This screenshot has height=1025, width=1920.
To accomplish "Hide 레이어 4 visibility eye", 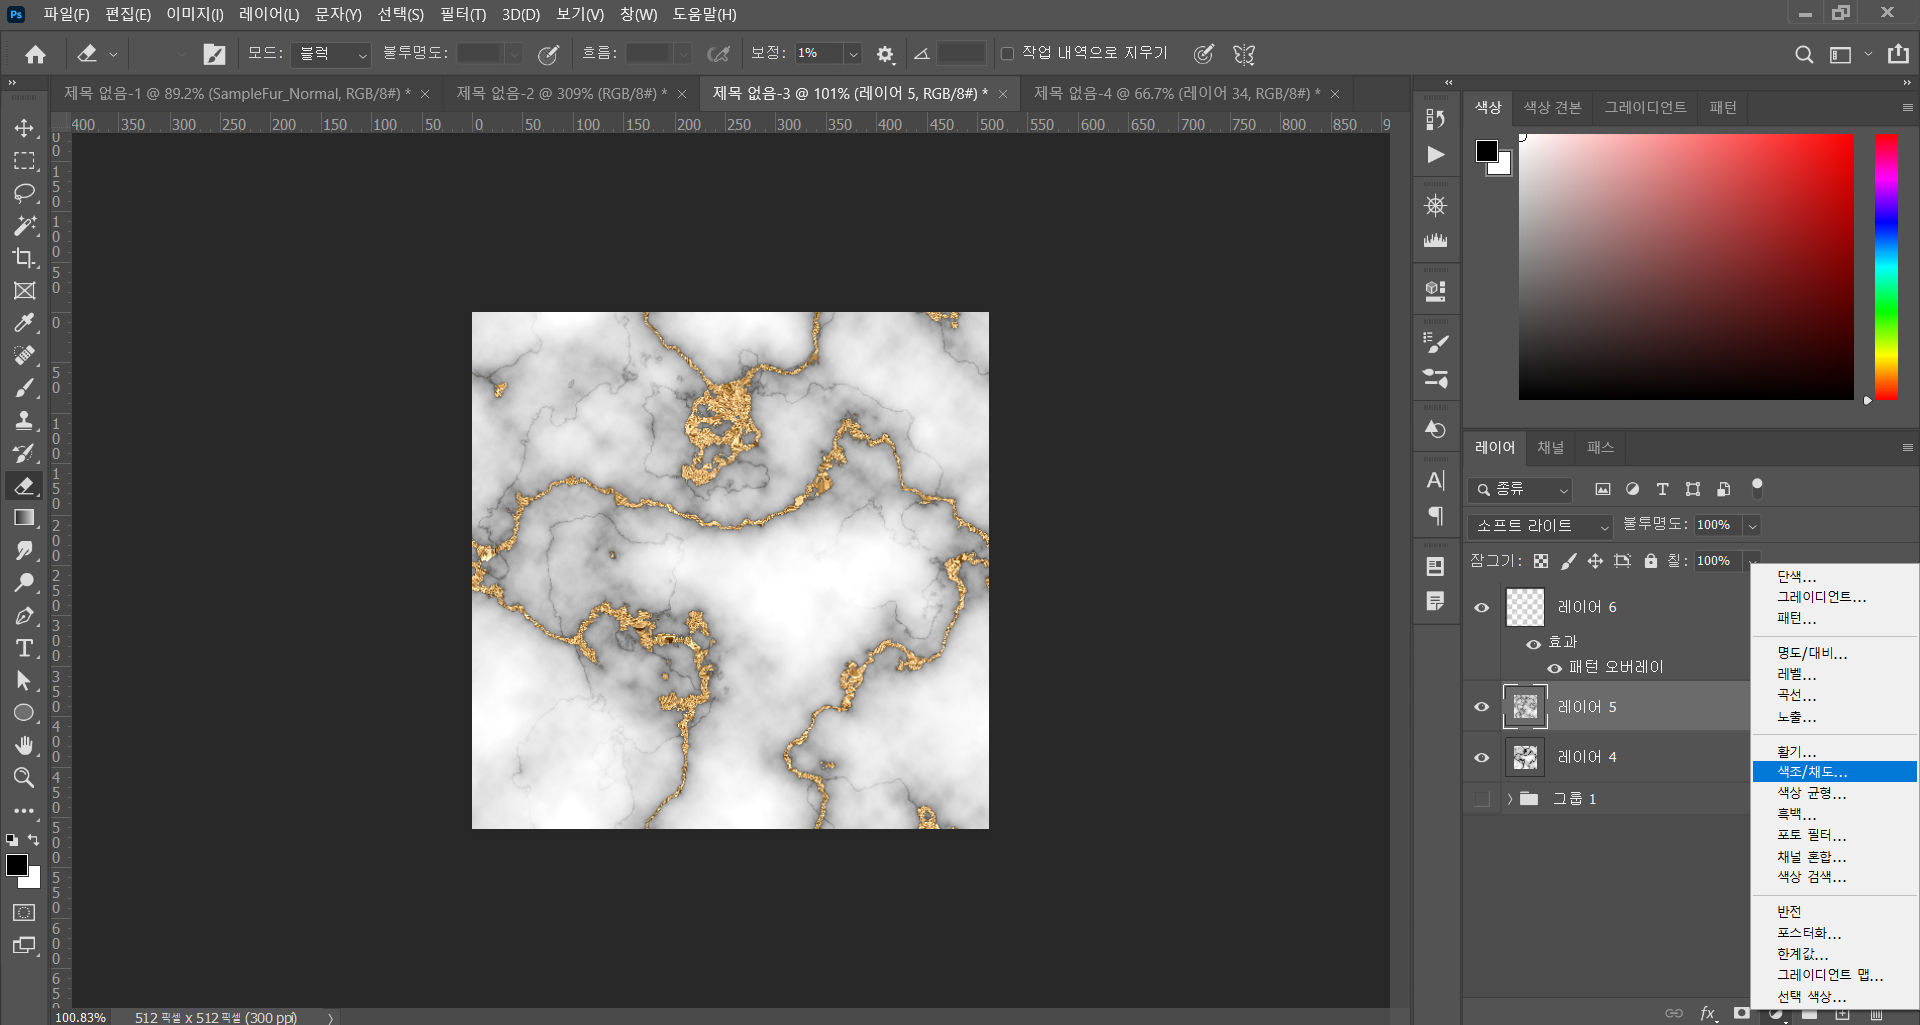I will pos(1482,757).
